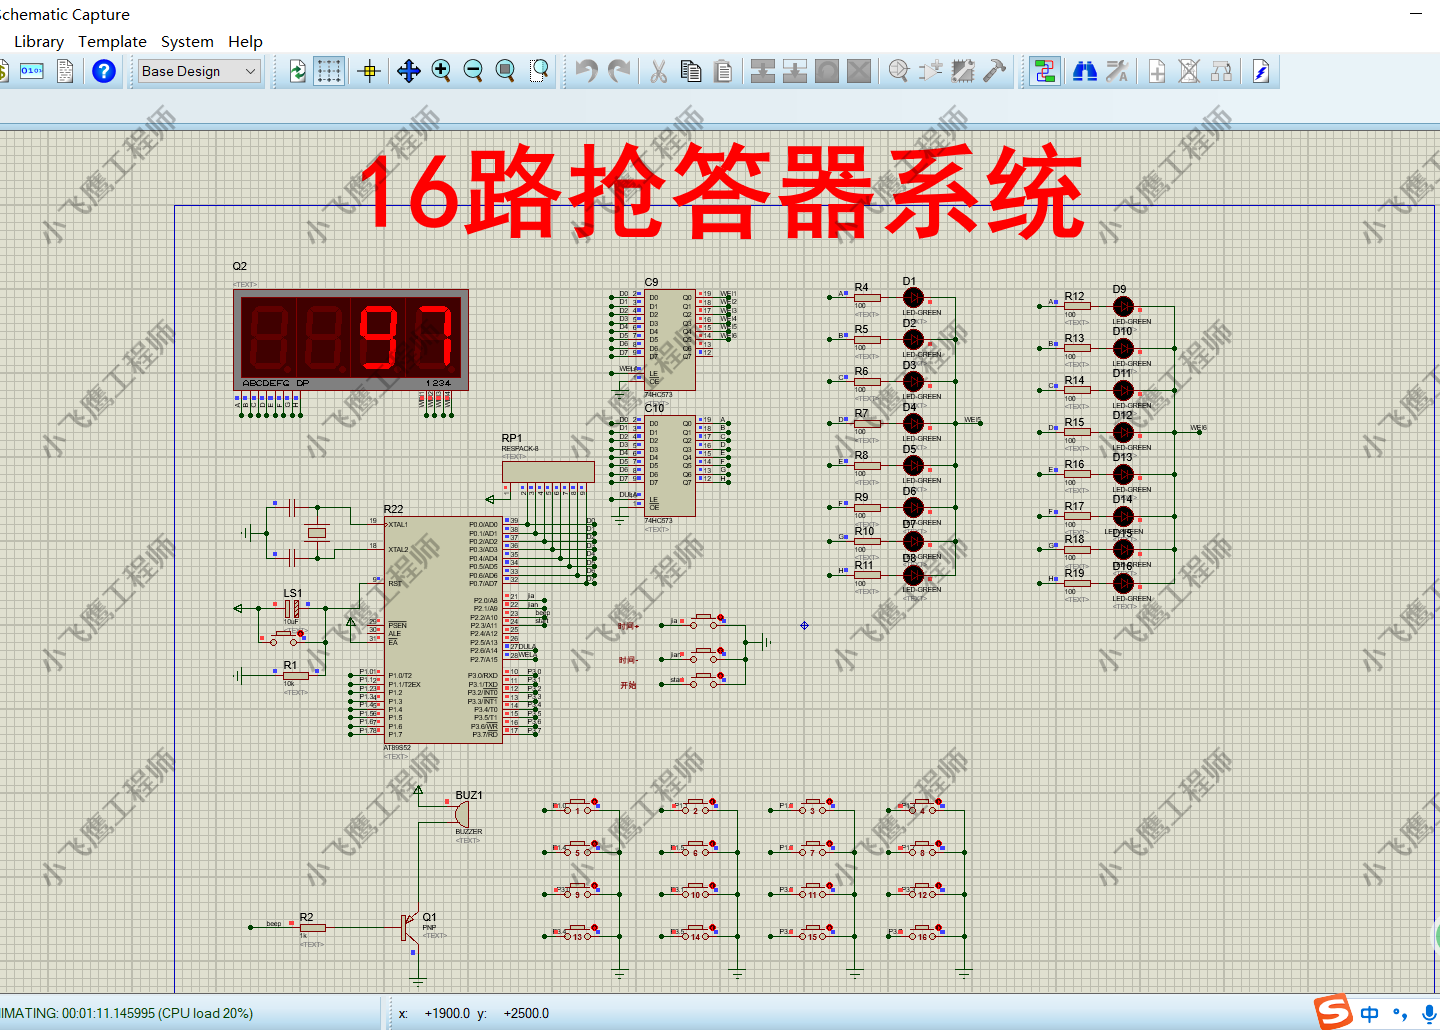Open the packaging tool chip icon
This screenshot has height=1030, width=1440.
point(963,71)
